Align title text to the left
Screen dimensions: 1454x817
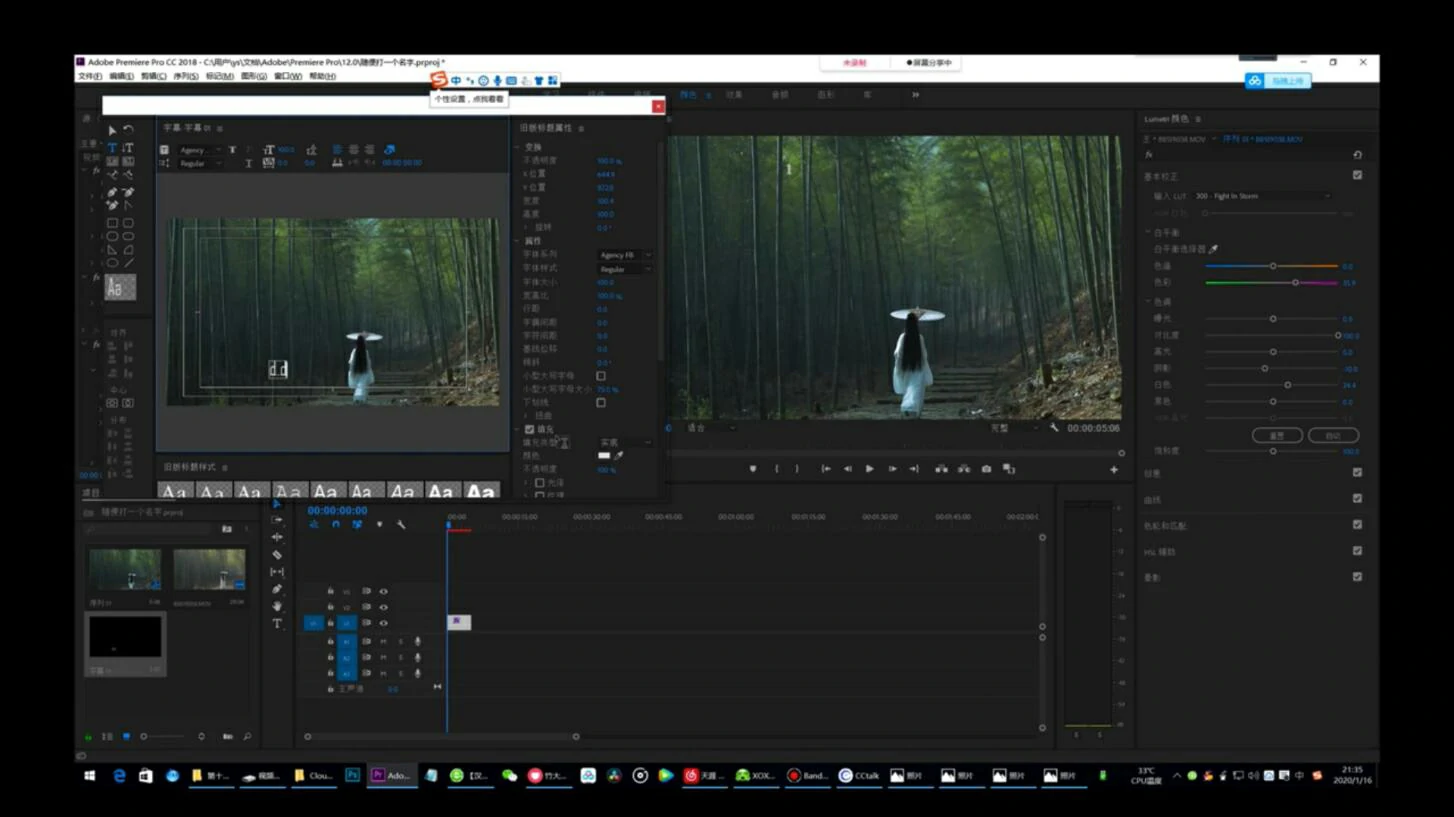337,150
